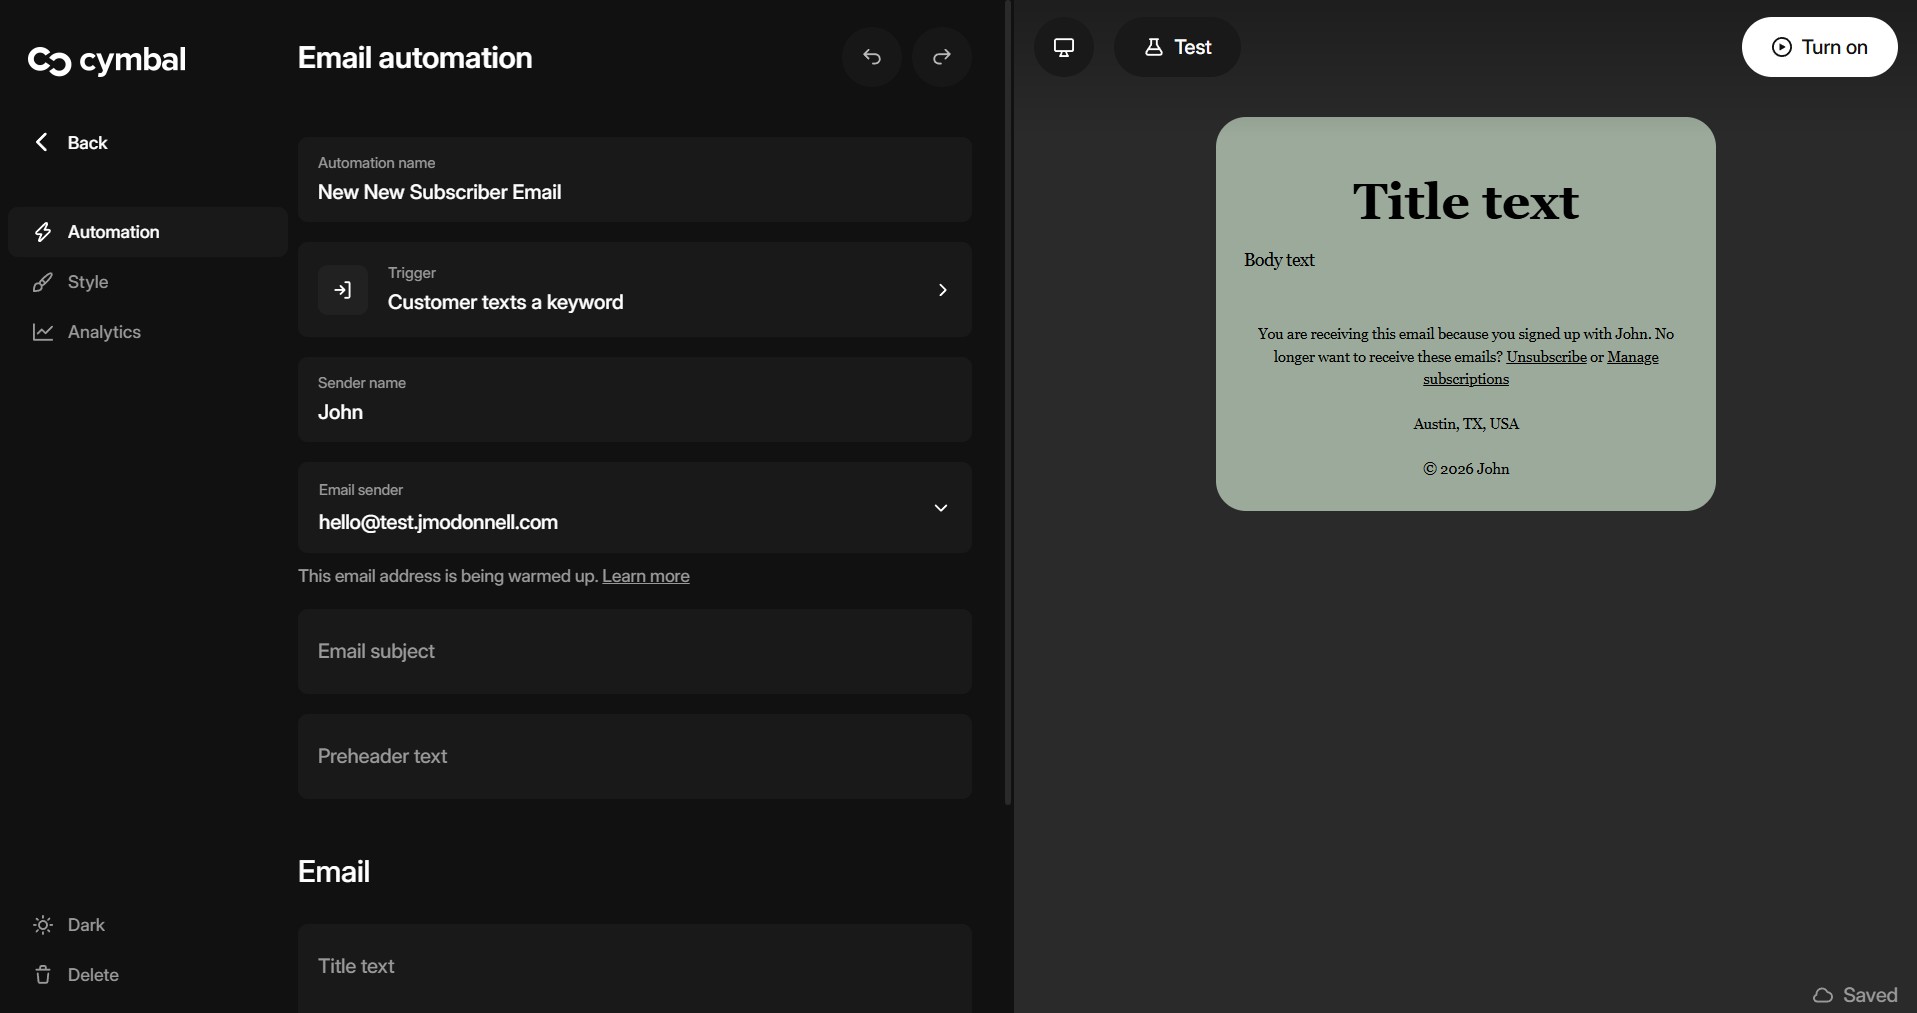Click the left panel vertical scrollbar
The image size is (1917, 1013).
point(1008,400)
